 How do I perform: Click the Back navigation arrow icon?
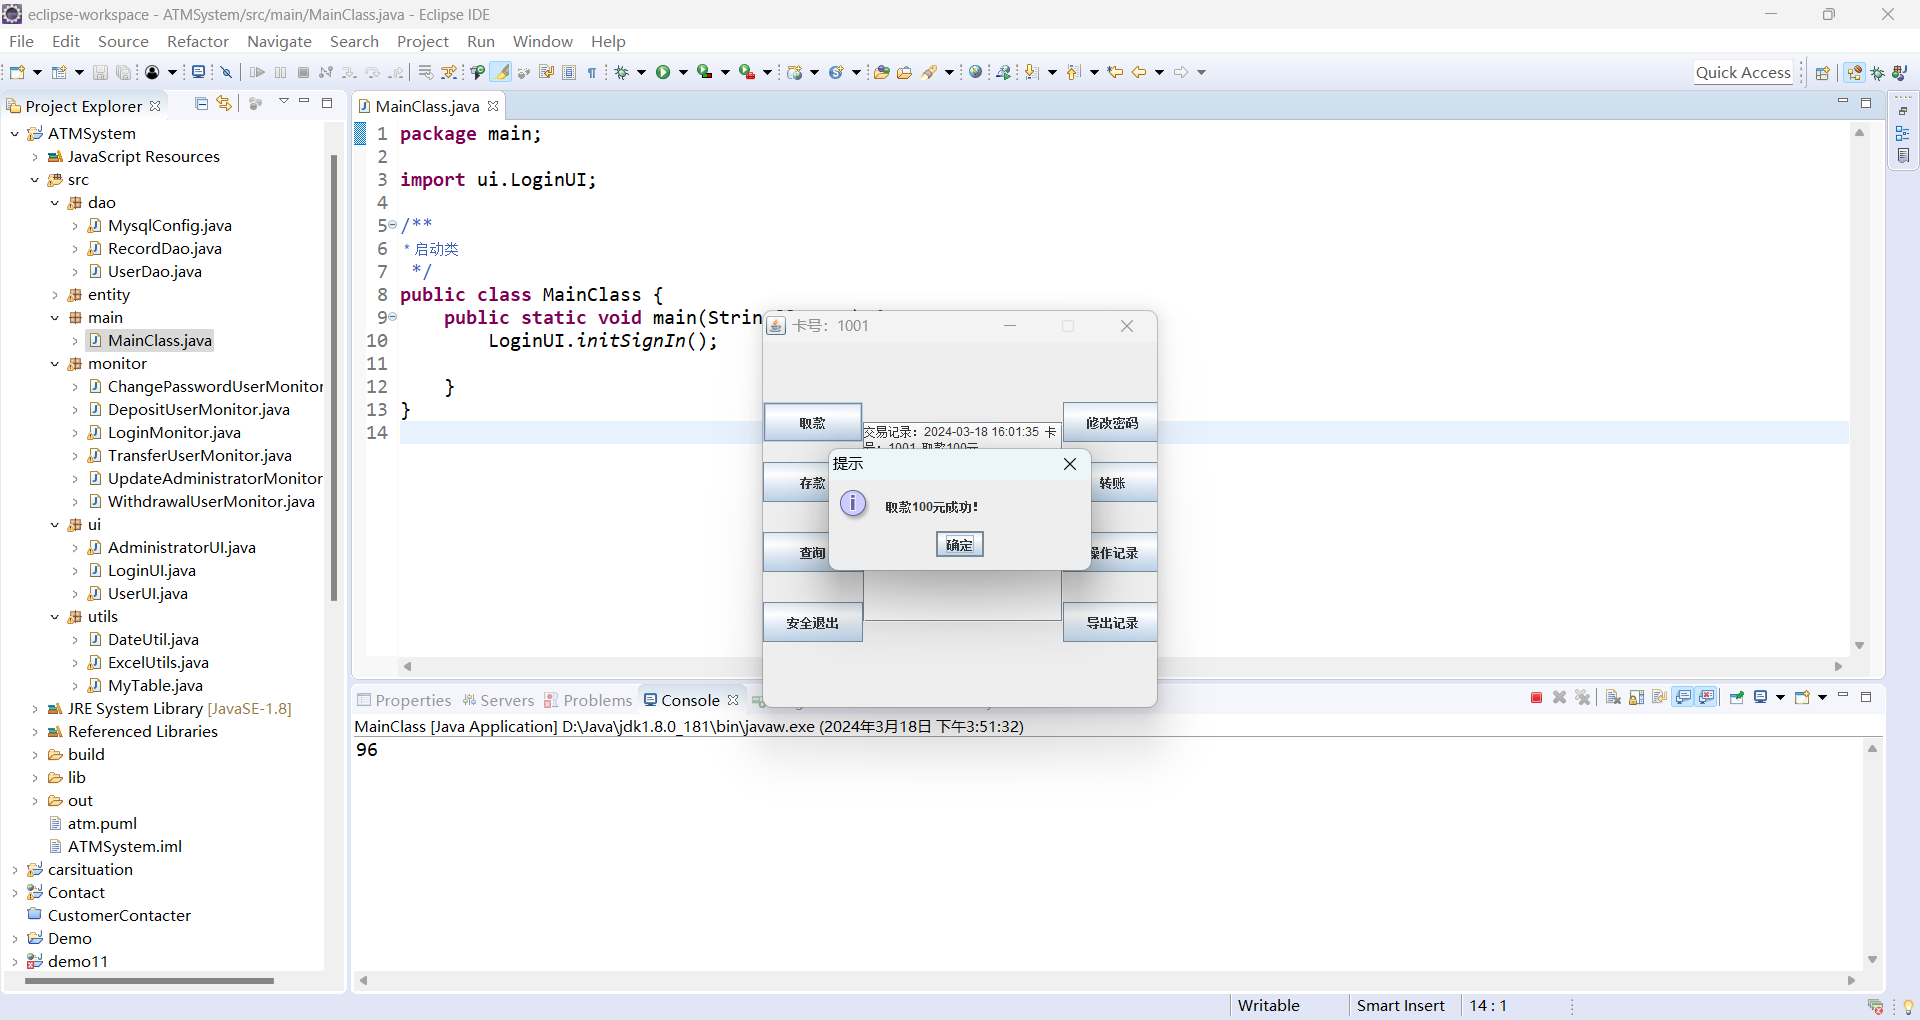click(x=1138, y=72)
